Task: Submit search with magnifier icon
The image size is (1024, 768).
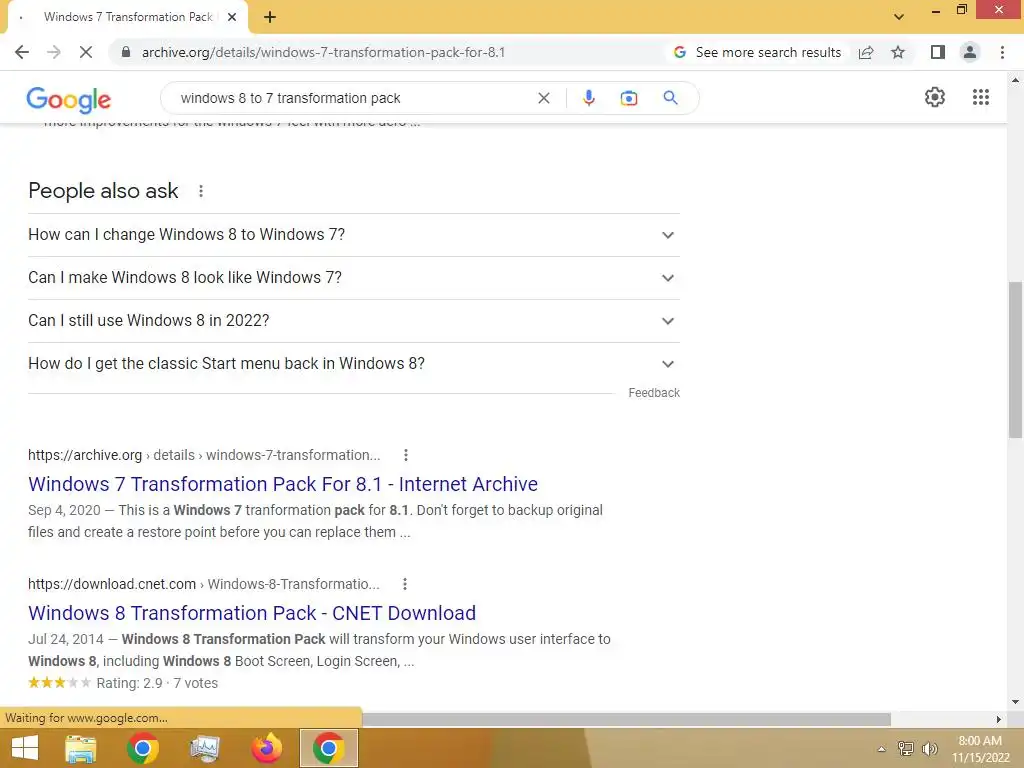Action: click(x=670, y=98)
